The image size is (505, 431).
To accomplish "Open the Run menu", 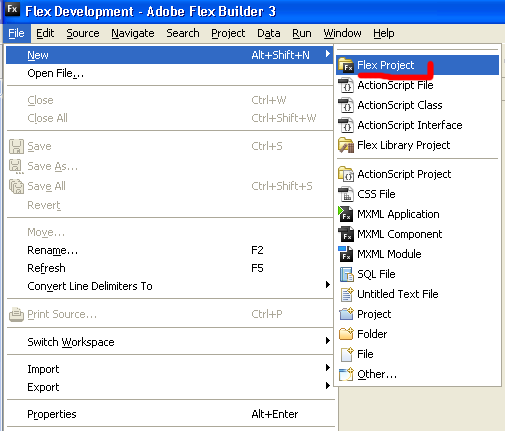I will (302, 33).
